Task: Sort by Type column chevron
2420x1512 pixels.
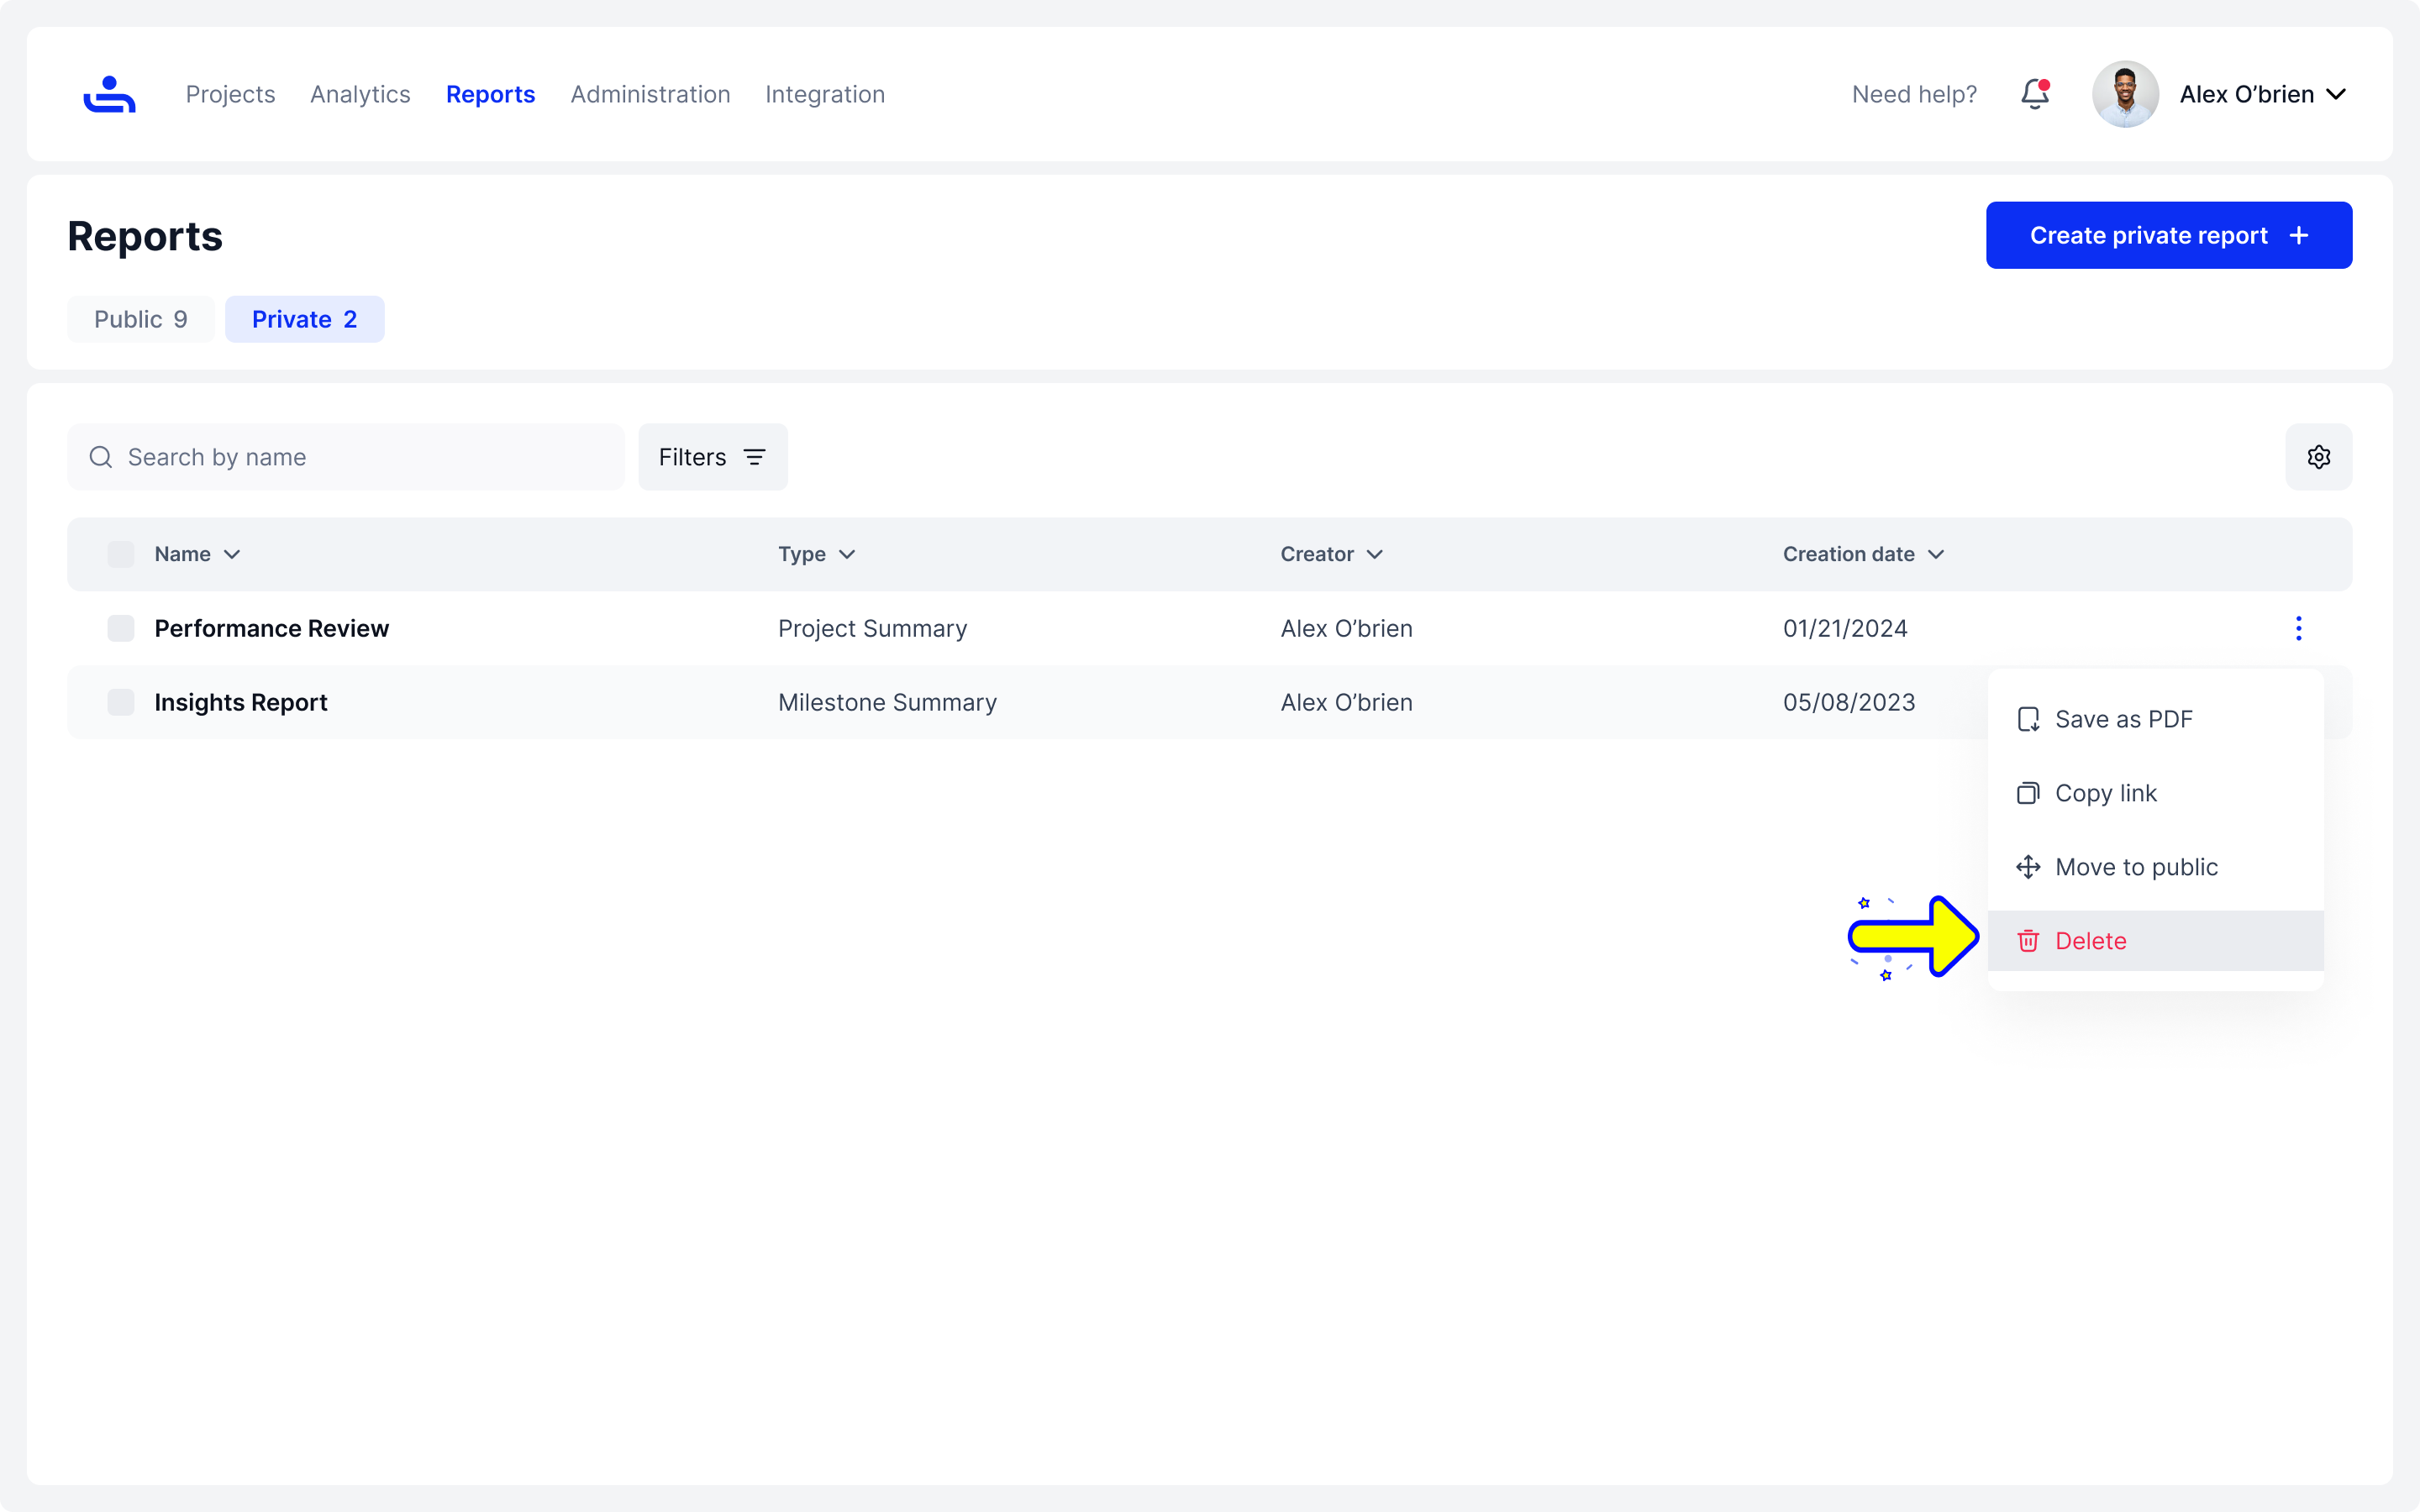Action: (x=847, y=554)
